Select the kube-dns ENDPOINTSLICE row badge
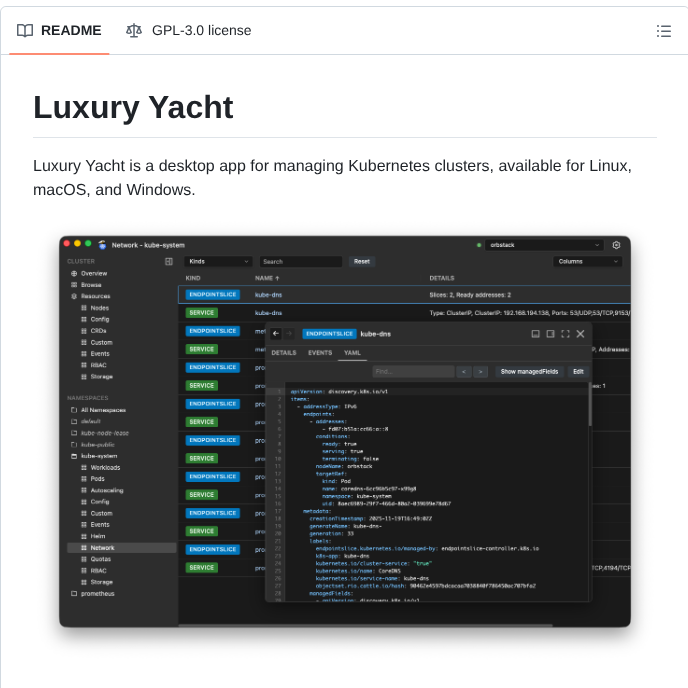 213,294
